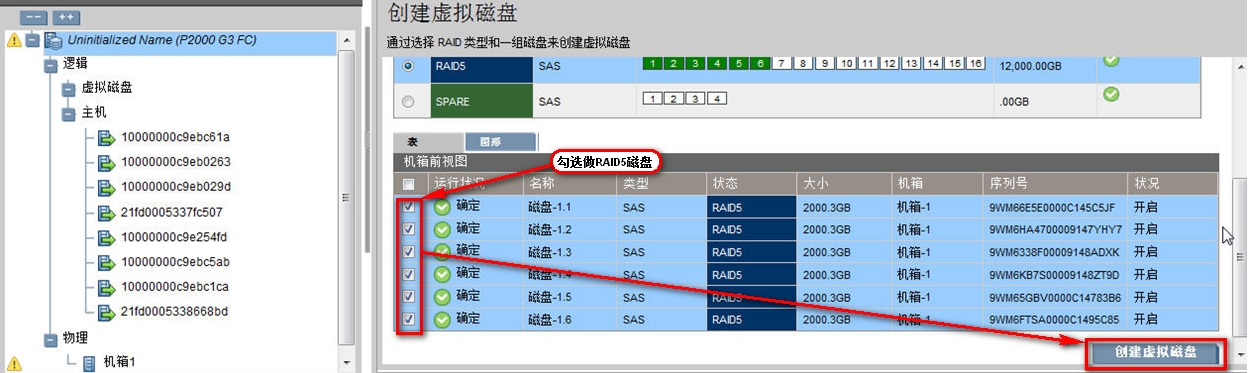Viewport: 1248px width, 373px height.
Task: Click the enclosure icon next to 机箱1
Action: coord(89,362)
